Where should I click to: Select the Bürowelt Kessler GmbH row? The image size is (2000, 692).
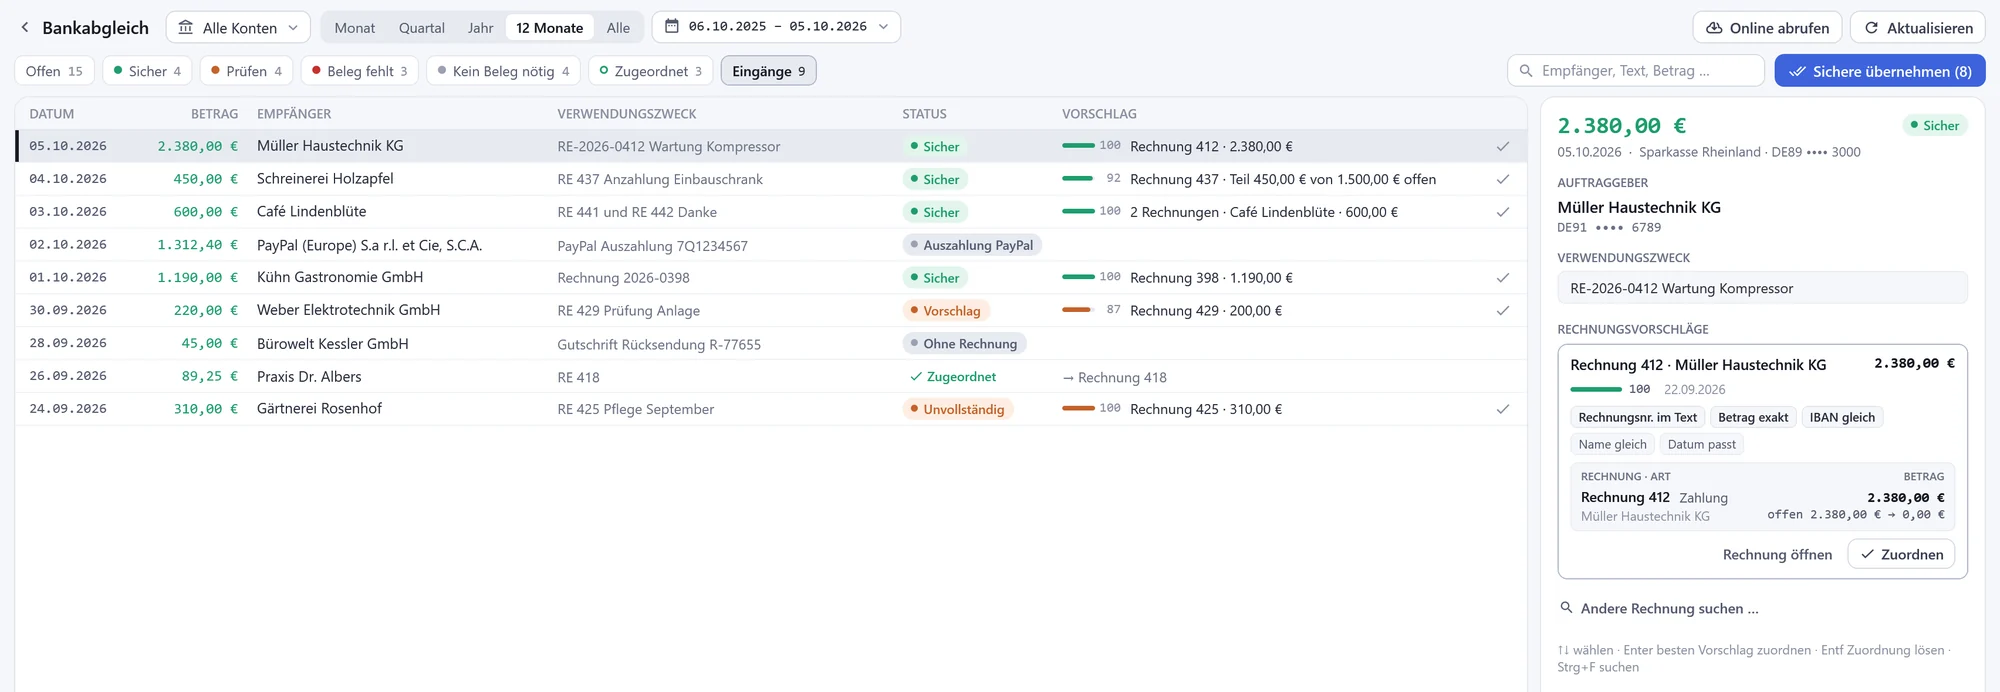click(770, 343)
